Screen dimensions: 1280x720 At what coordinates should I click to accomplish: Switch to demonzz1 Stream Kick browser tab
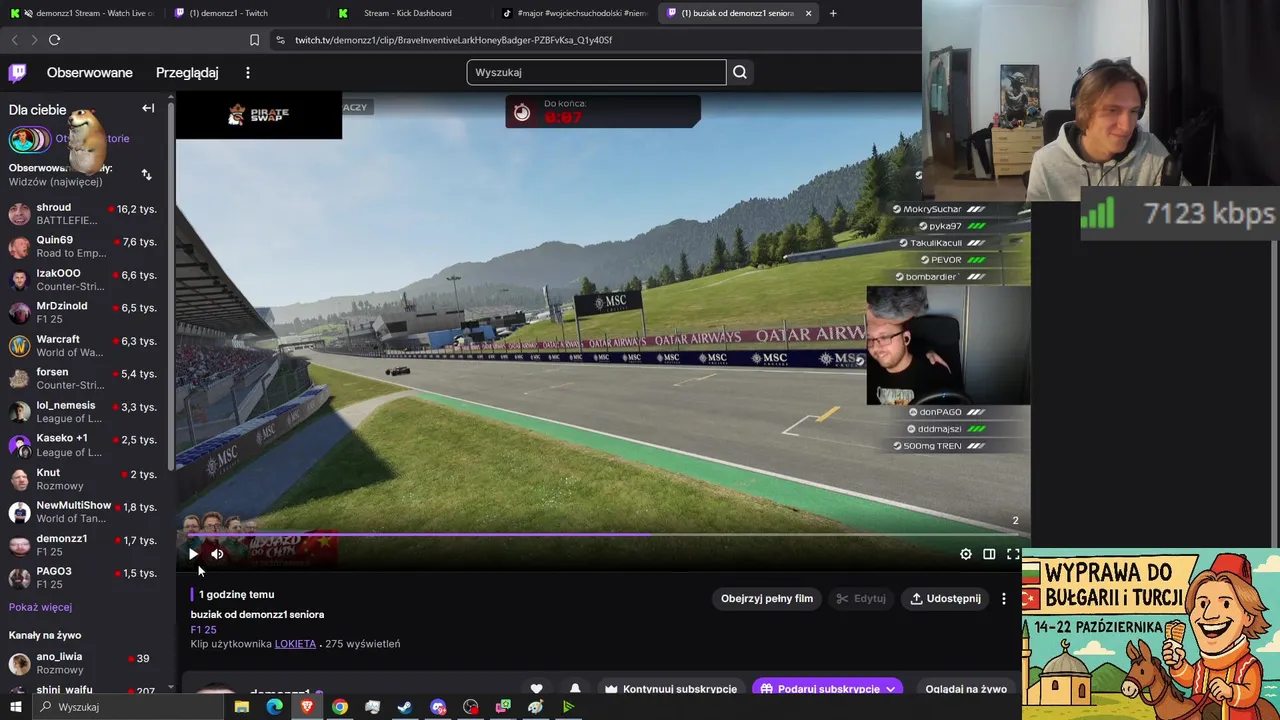coord(80,13)
